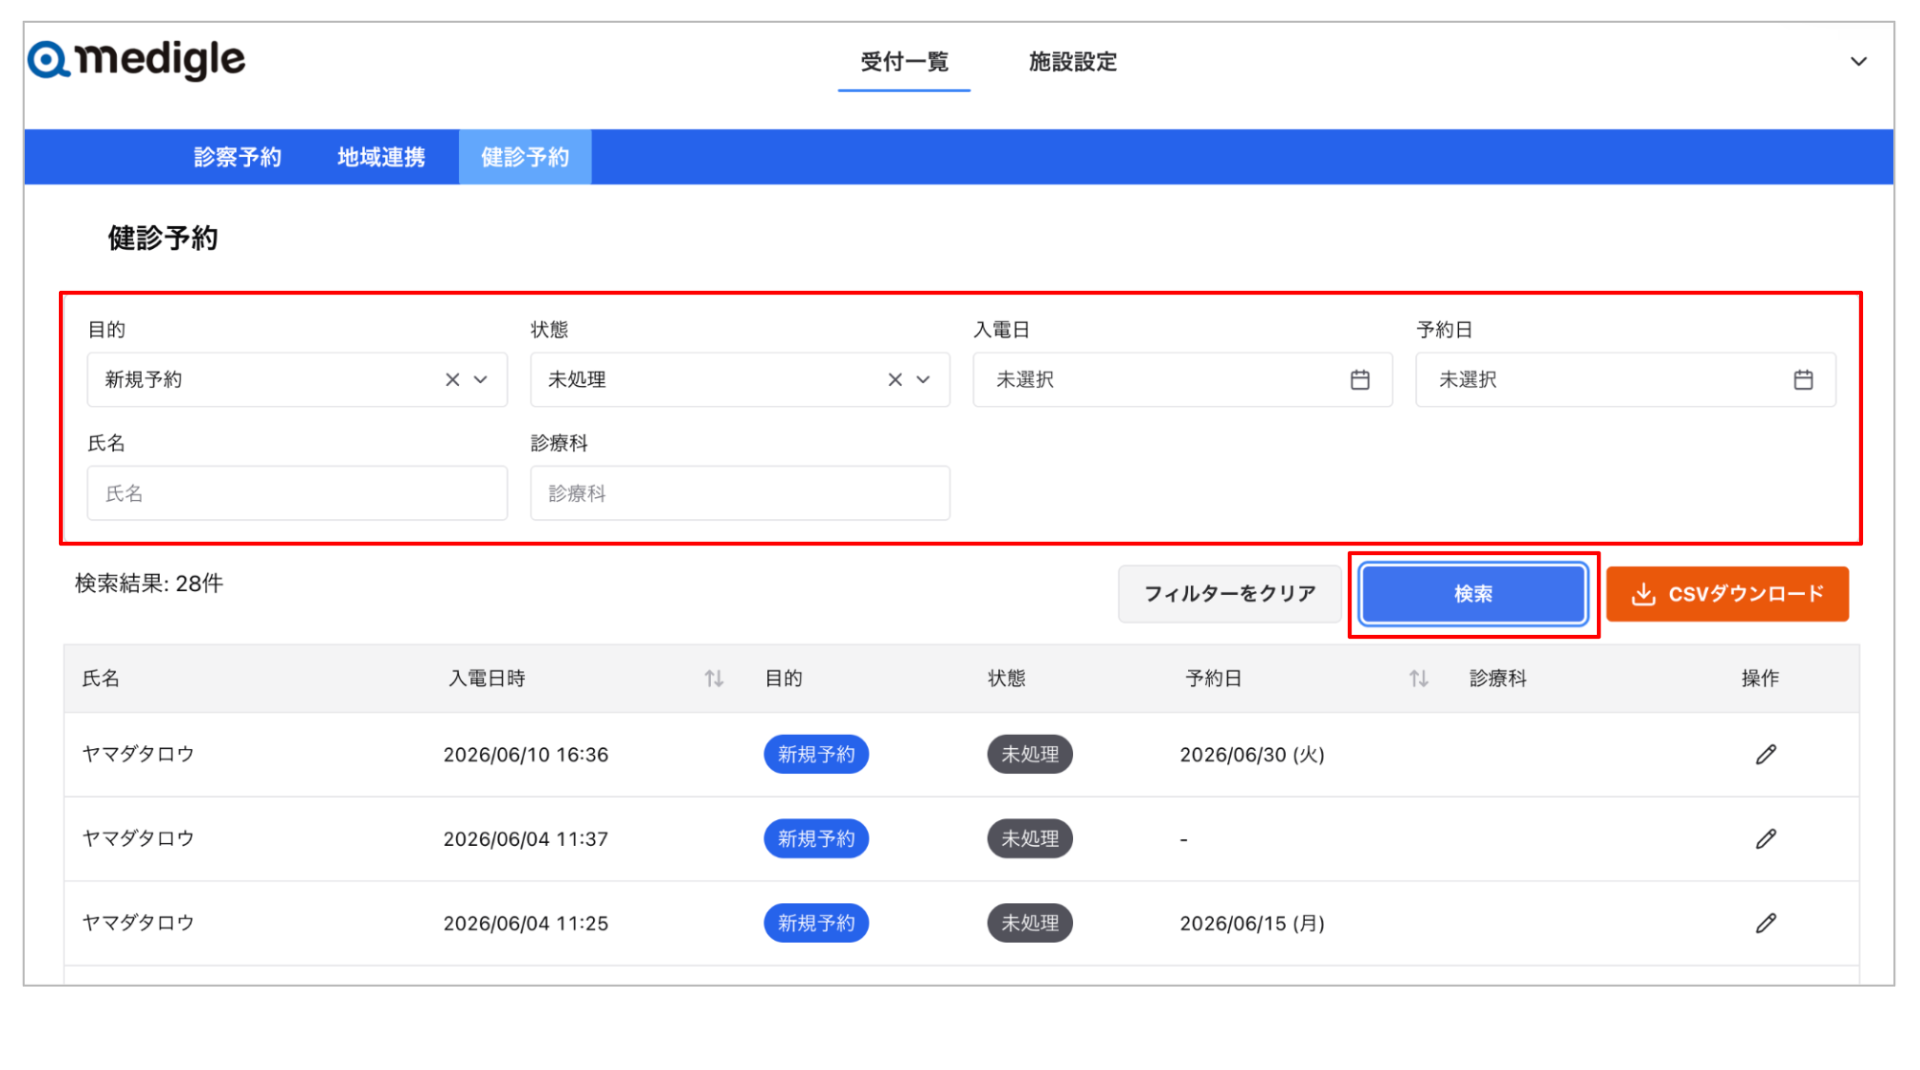Focus the 氏名 text input field
The image size is (1920, 1070).
297,493
